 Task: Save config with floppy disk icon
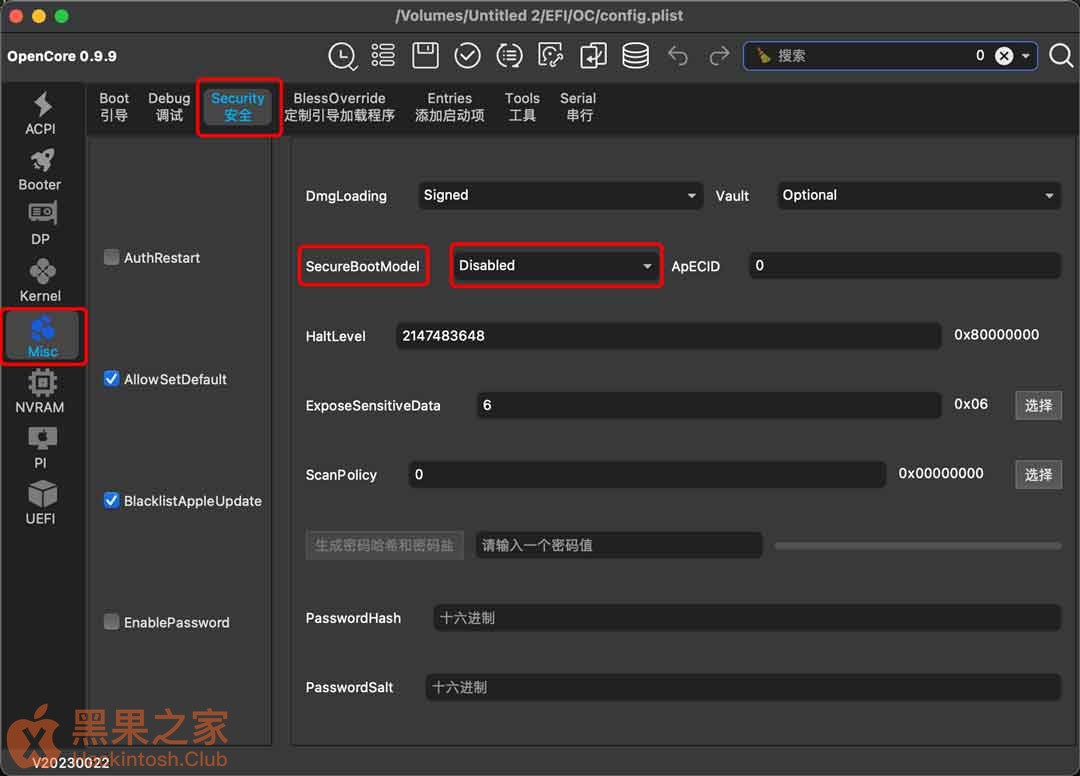[425, 55]
